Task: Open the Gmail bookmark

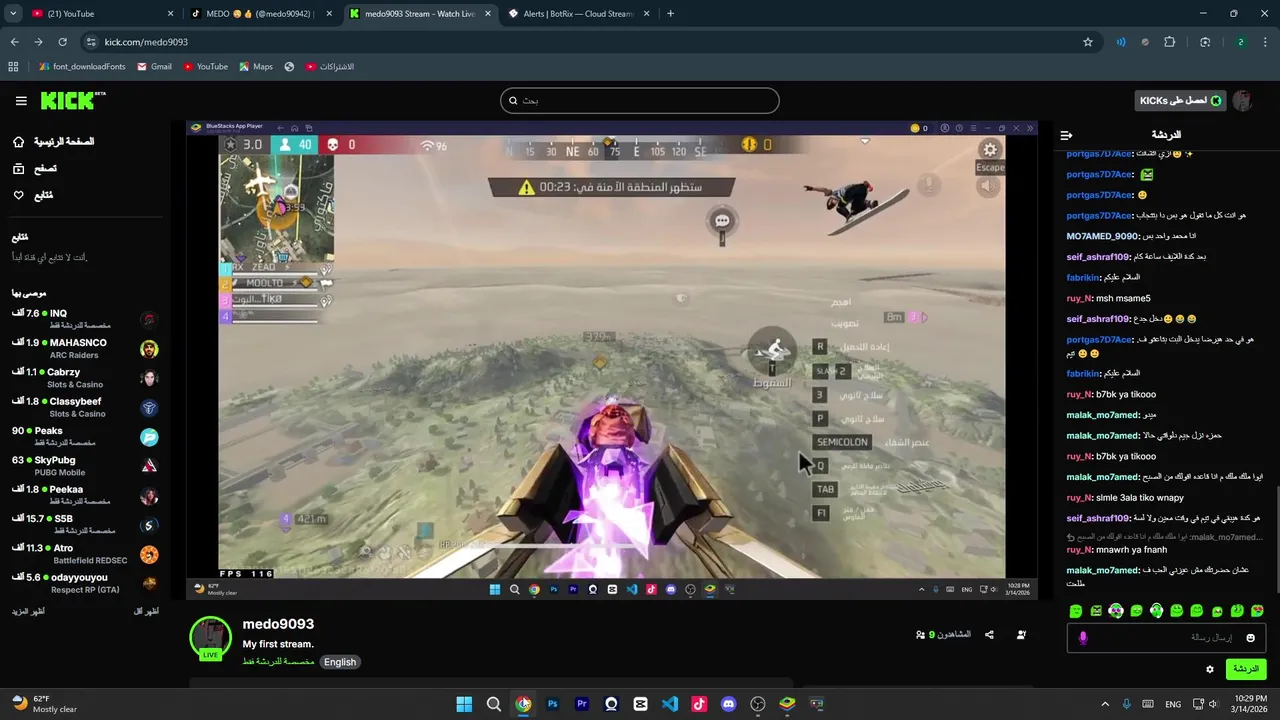Action: tap(154, 67)
